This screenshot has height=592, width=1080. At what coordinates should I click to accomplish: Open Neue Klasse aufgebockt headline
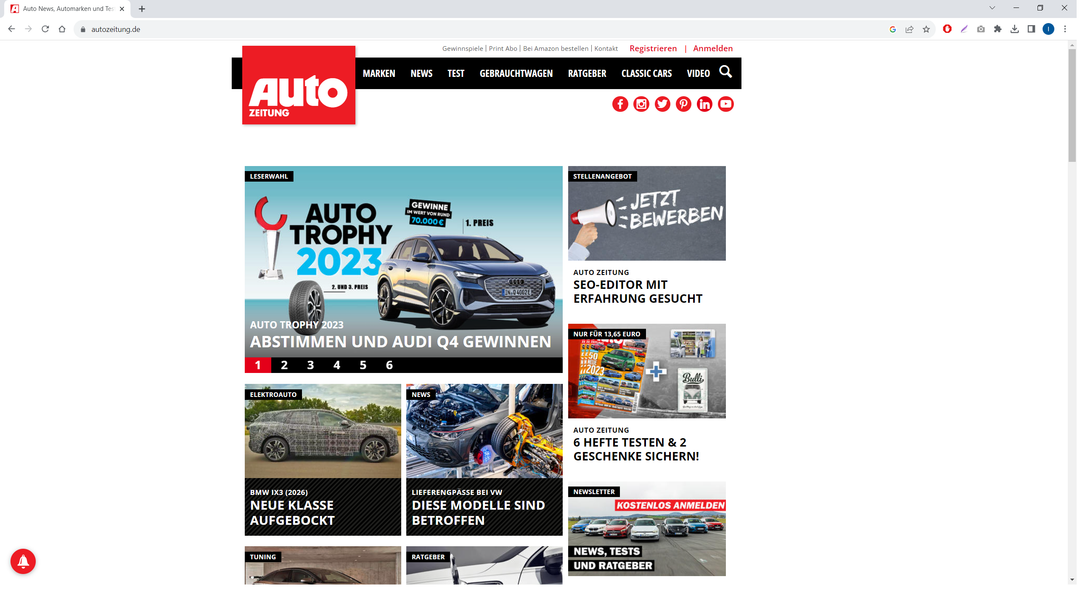coord(293,513)
